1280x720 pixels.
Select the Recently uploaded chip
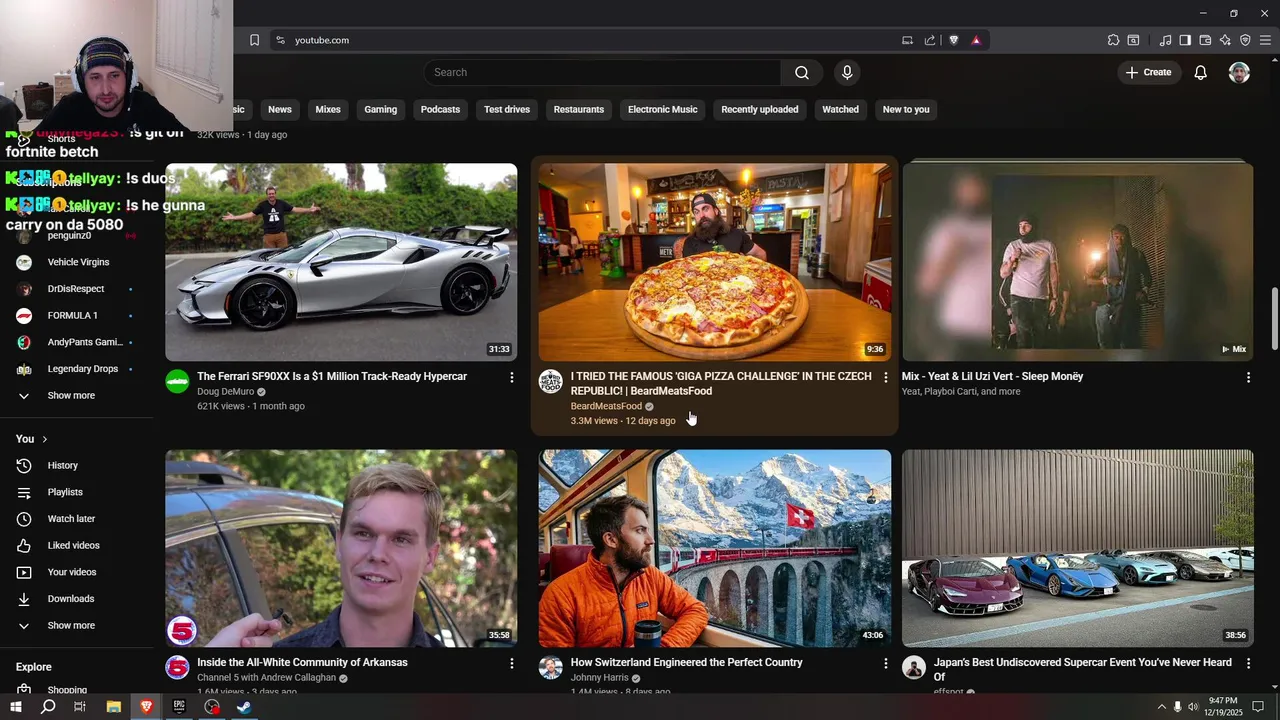tap(760, 109)
